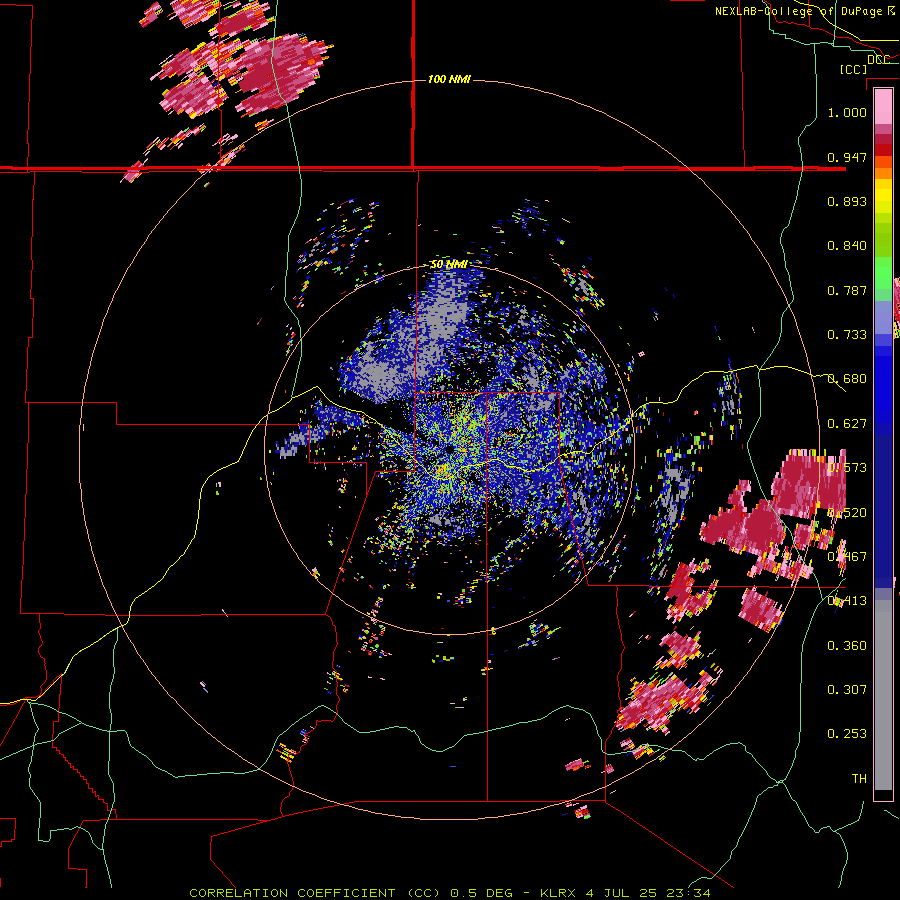Pick the light pink segment of the color bar
900x900 pixels.
coord(883,106)
